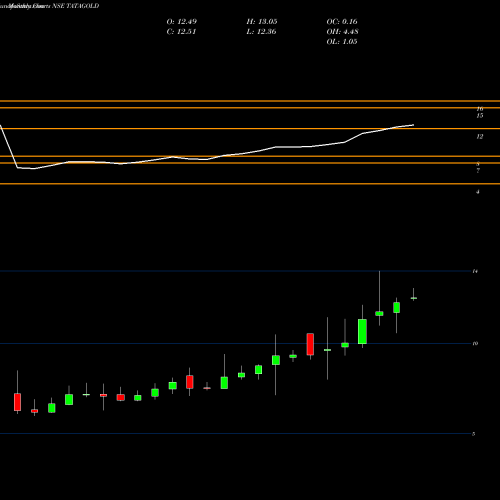Select the OH: 4.48 reading
The image size is (500, 500).
[x=343, y=32]
